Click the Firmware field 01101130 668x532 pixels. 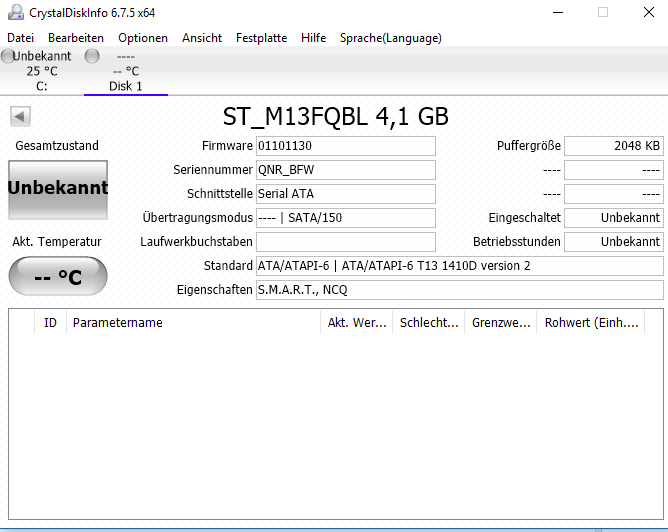pyautogui.click(x=346, y=146)
